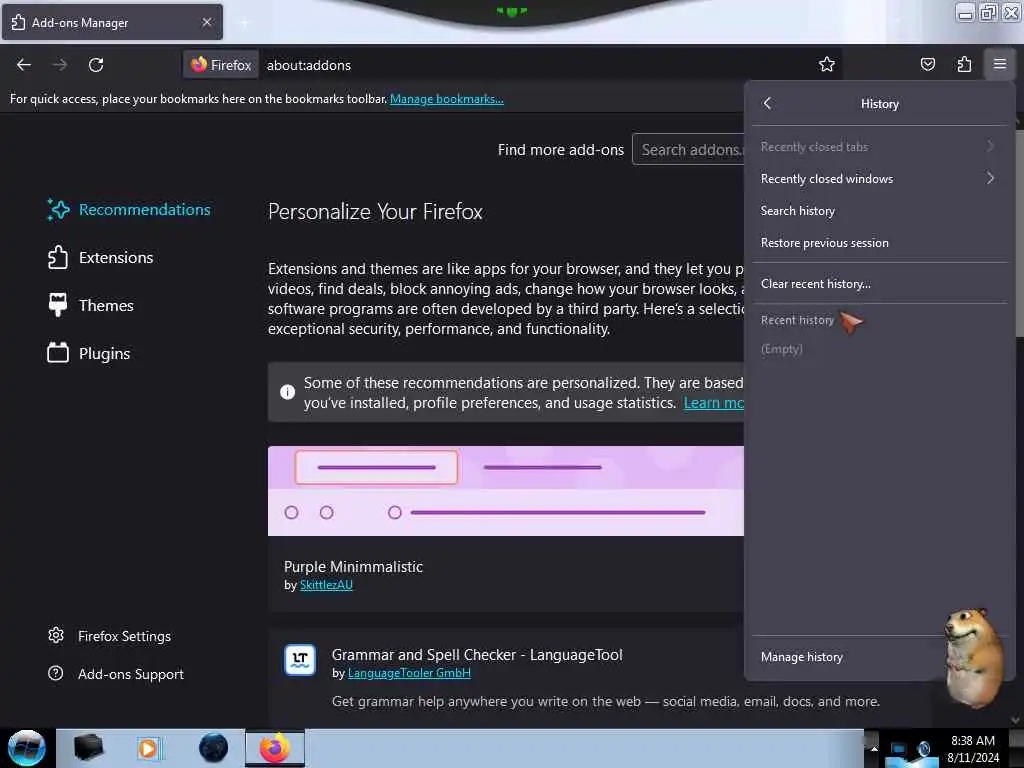Follow the Manage bookmarks link
This screenshot has width=1024, height=768.
point(447,99)
